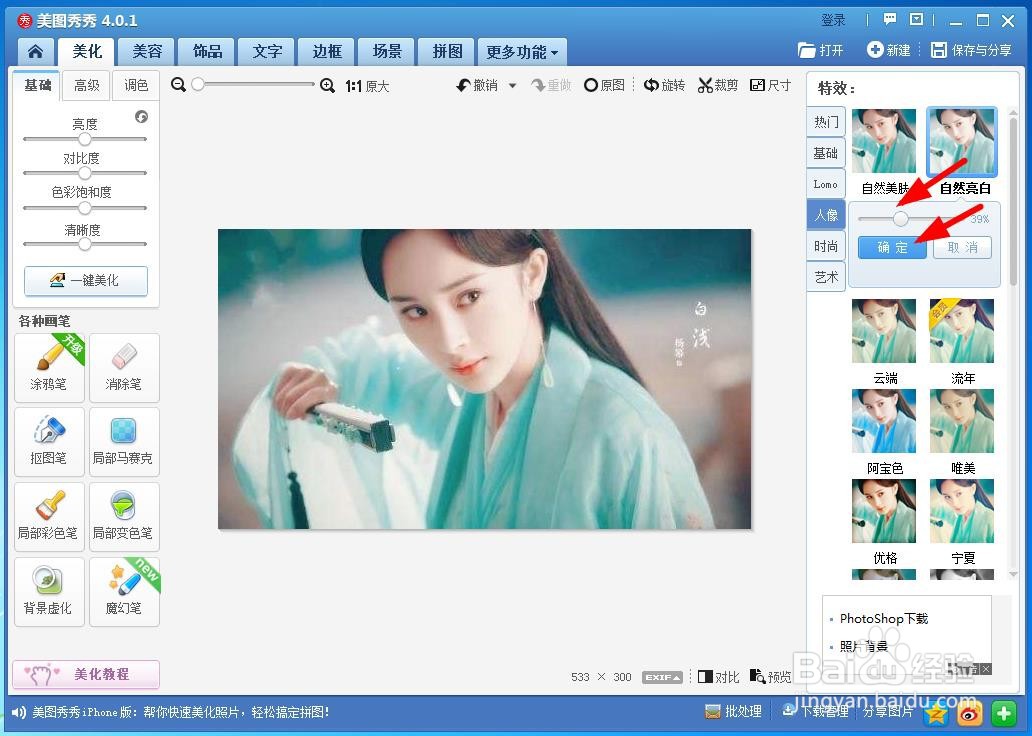The height and width of the screenshot is (736, 1032).
Task: Toggle the 对比 compare view
Action: pos(719,677)
